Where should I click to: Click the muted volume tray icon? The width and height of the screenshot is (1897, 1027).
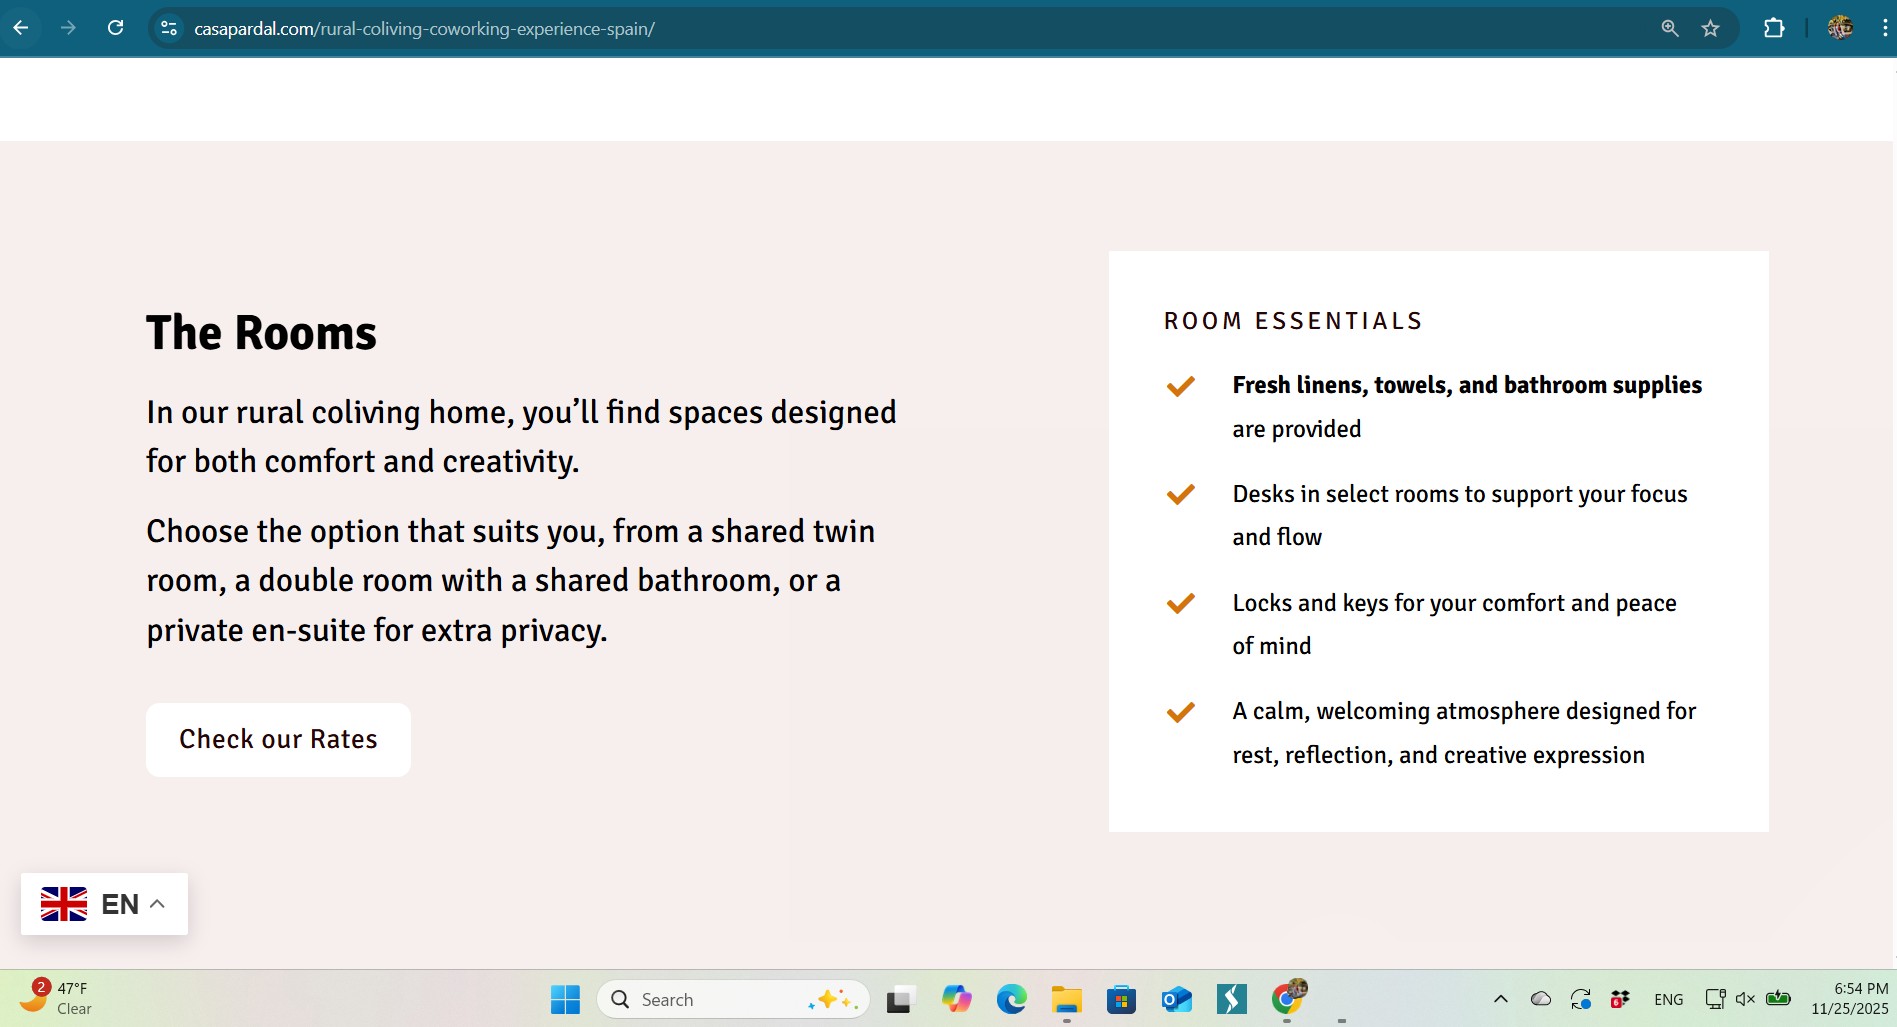tap(1745, 999)
